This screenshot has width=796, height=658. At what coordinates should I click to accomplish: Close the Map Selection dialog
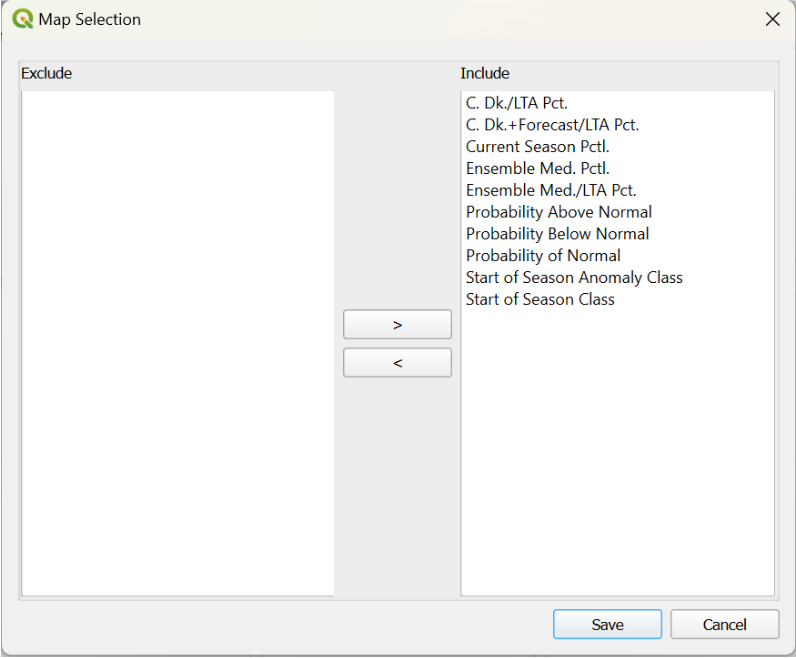point(772,19)
